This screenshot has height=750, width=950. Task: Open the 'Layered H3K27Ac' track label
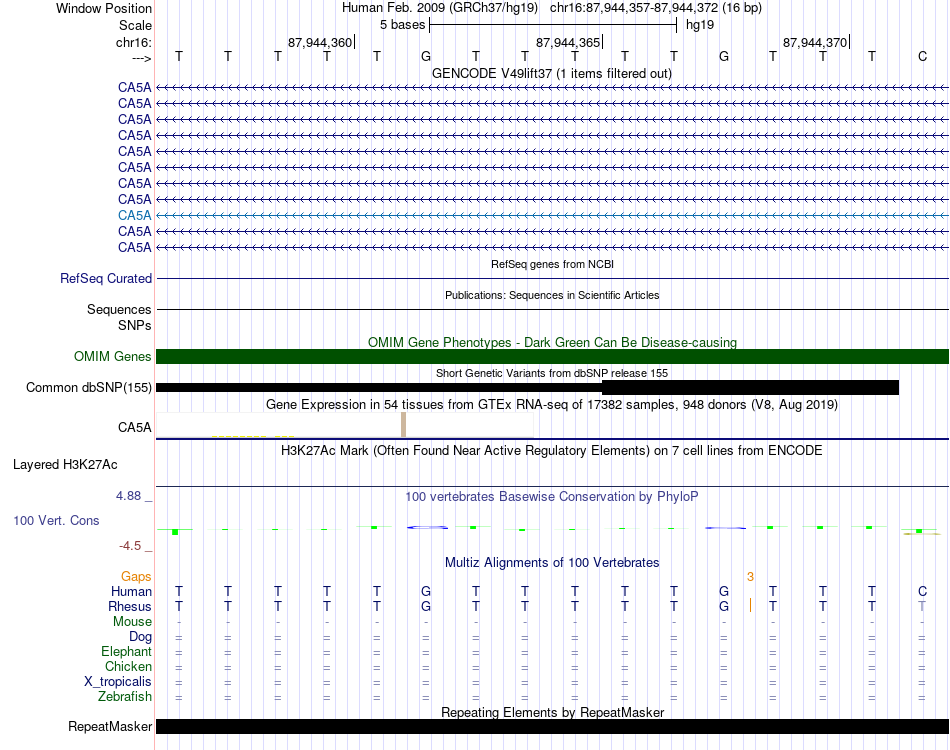(x=65, y=465)
